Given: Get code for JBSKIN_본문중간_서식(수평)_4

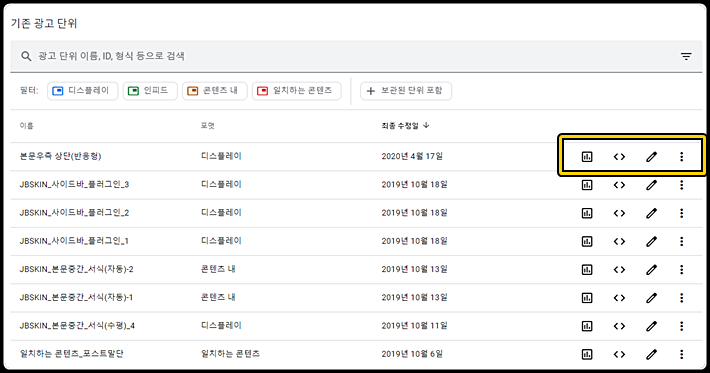Looking at the screenshot, I should (x=619, y=326).
